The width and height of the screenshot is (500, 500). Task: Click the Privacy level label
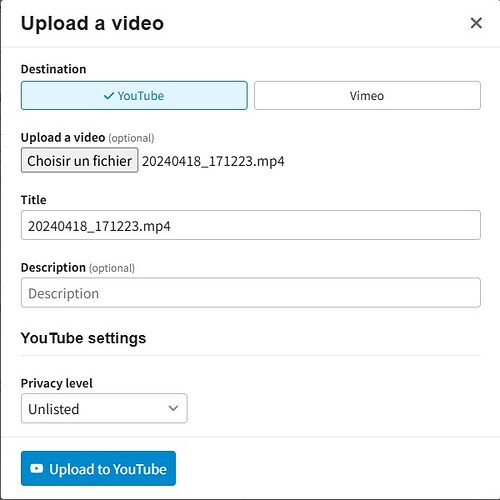tap(57, 383)
